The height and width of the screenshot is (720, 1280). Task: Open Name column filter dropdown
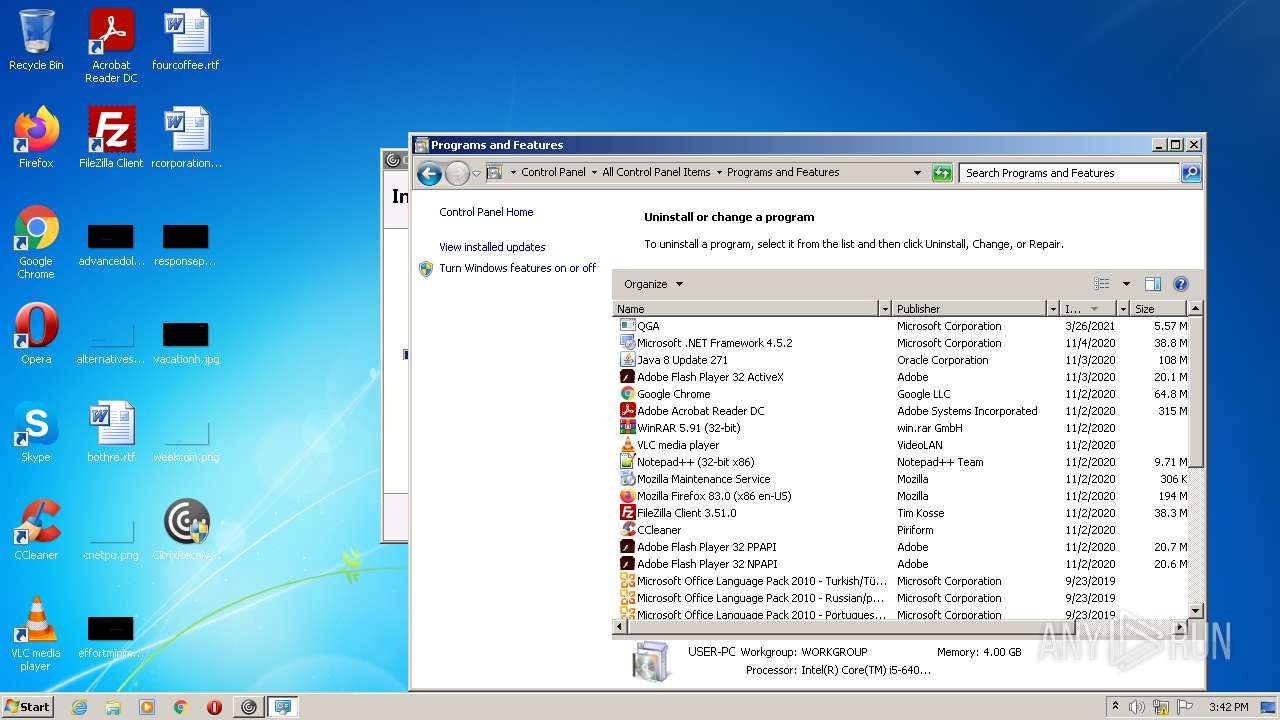click(x=884, y=309)
